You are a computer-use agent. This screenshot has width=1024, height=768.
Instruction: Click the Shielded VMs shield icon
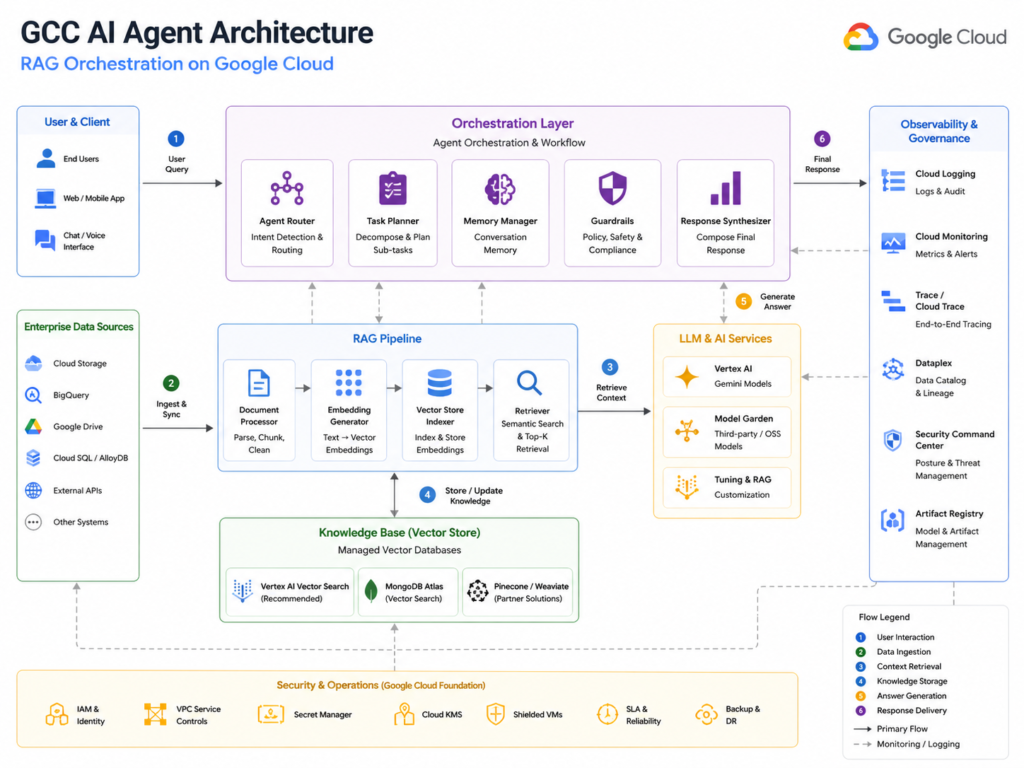click(496, 714)
